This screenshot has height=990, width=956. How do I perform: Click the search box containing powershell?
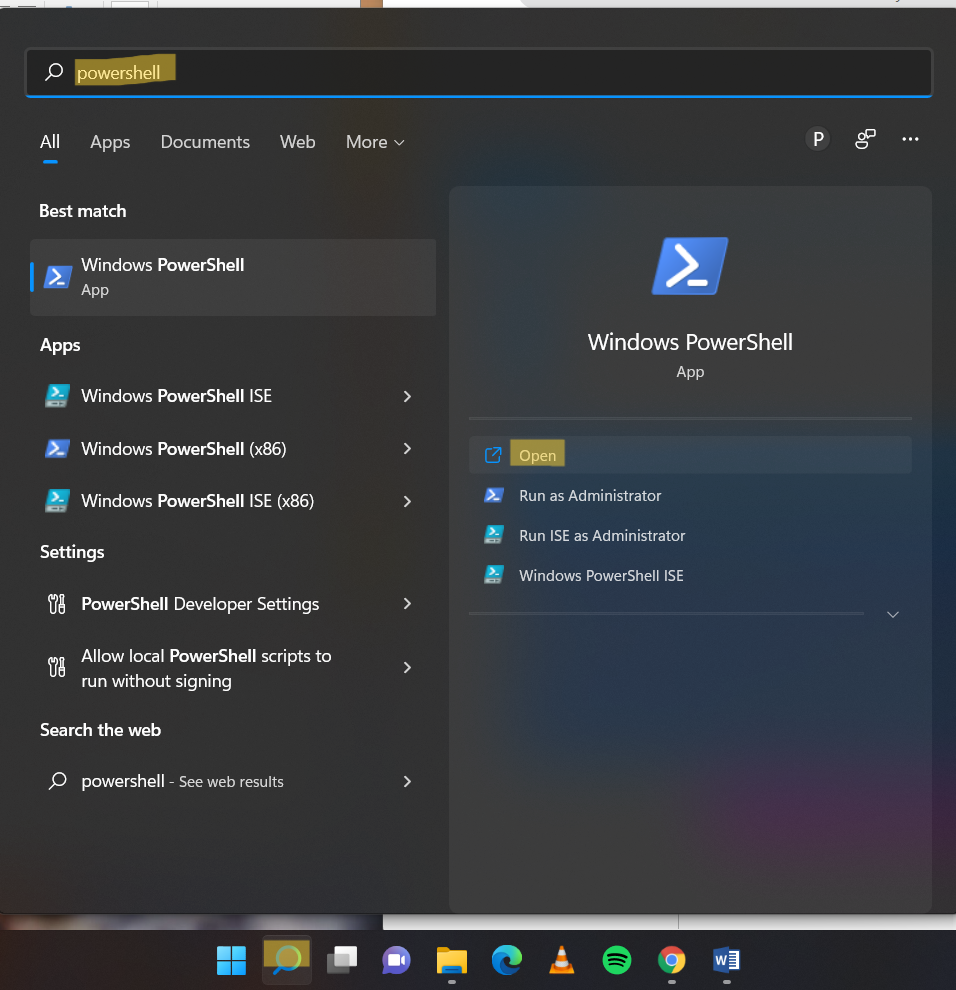480,73
